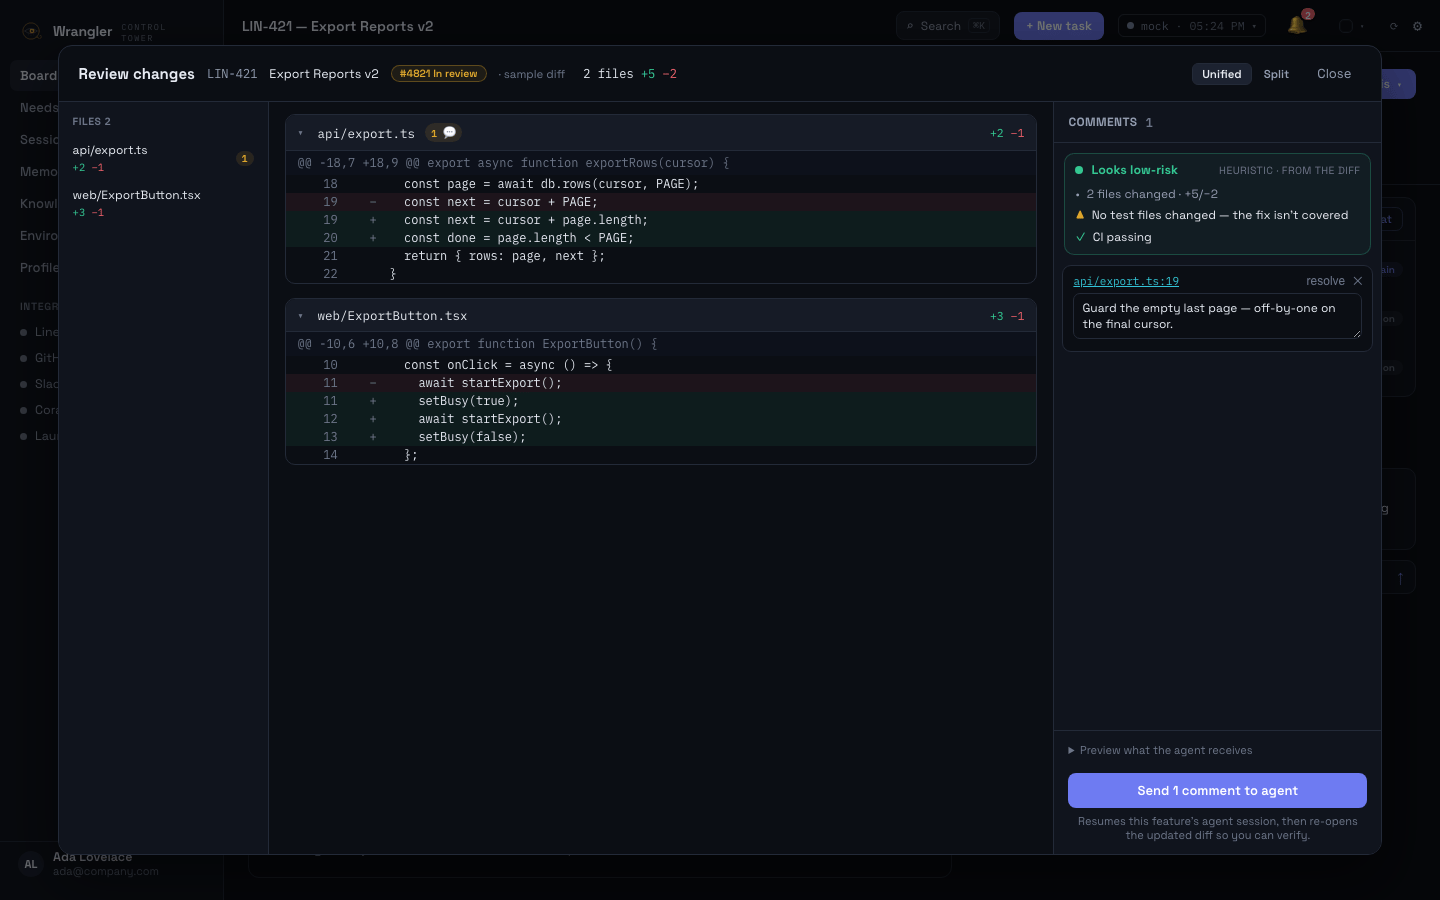Click removed line 11 'await startExport();'
This screenshot has width=1440, height=900.
(x=661, y=383)
